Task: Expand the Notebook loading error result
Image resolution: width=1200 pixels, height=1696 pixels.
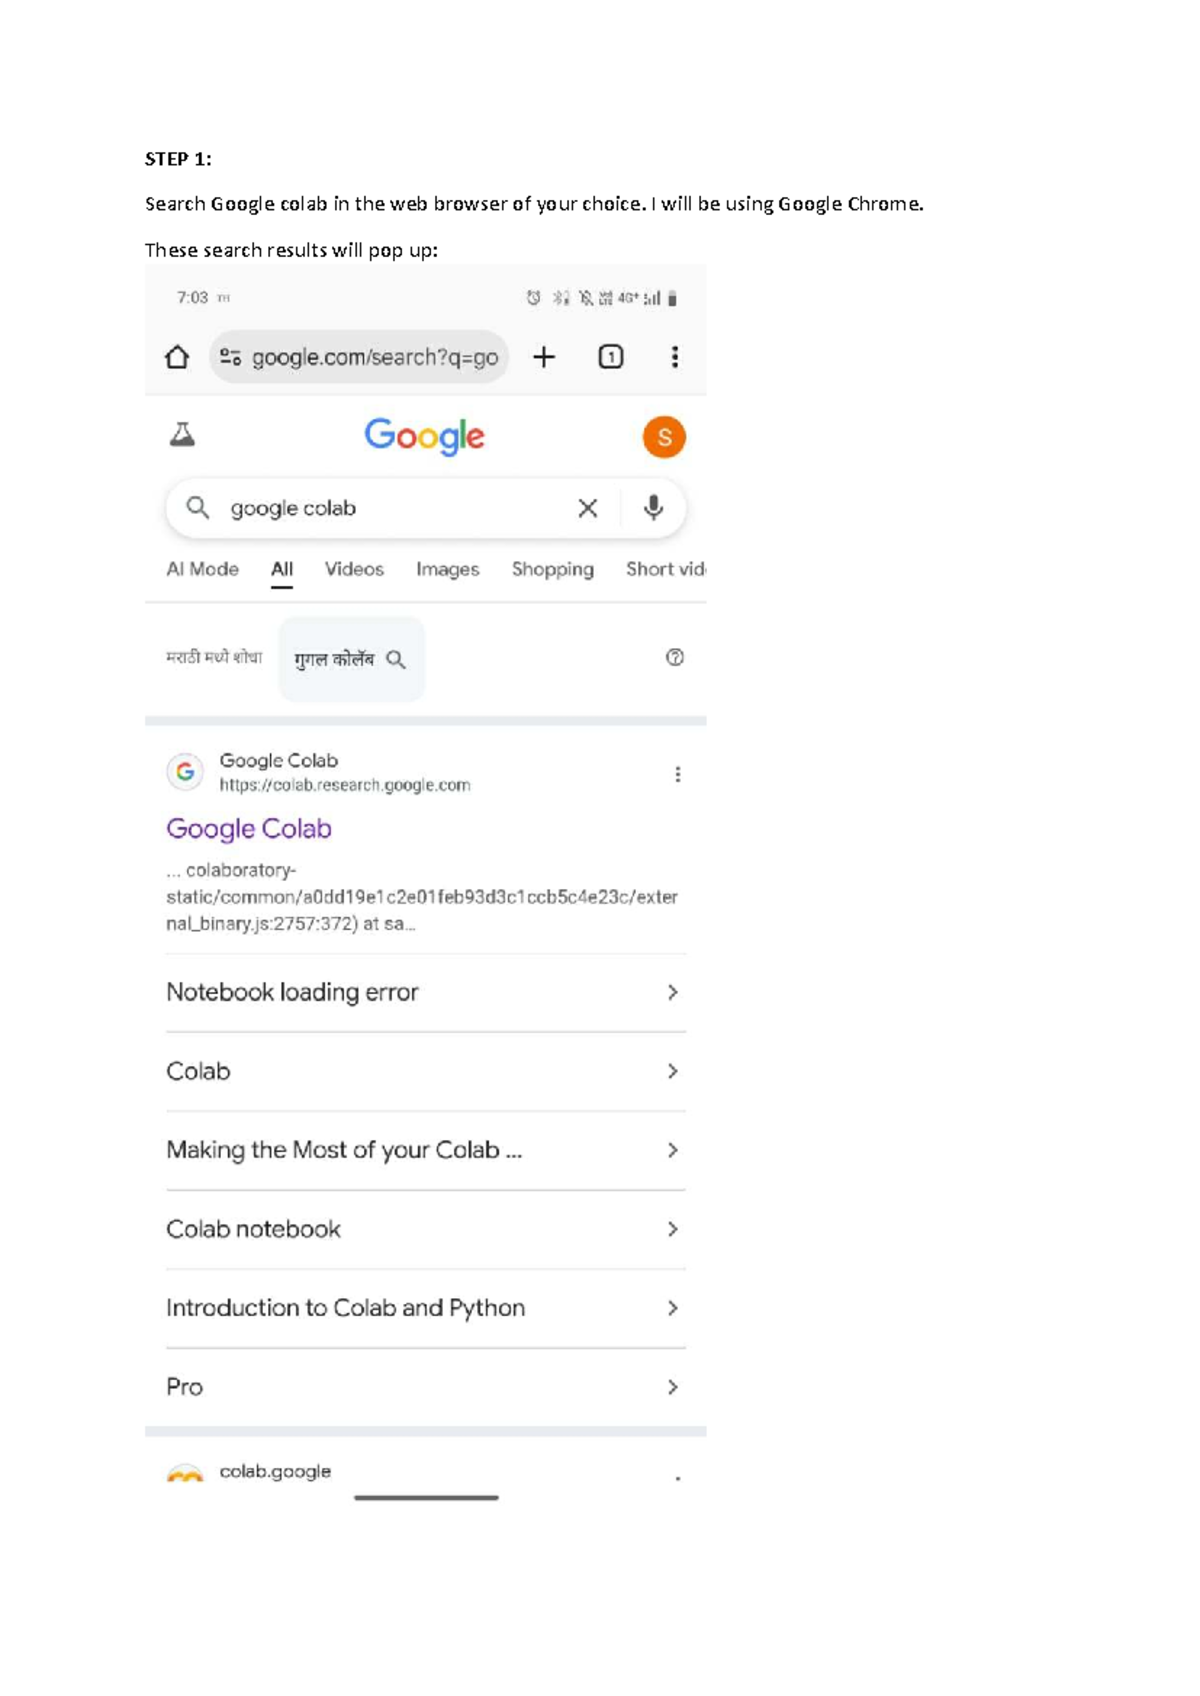Action: [292, 992]
